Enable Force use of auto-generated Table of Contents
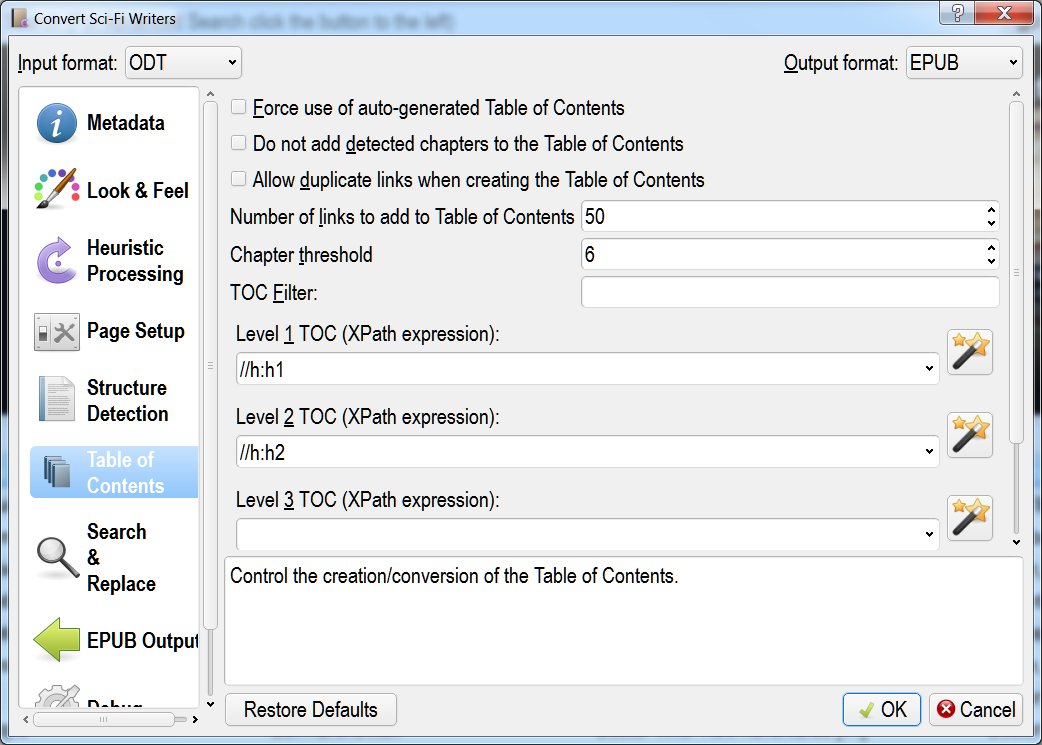This screenshot has height=745, width=1042. coord(239,108)
